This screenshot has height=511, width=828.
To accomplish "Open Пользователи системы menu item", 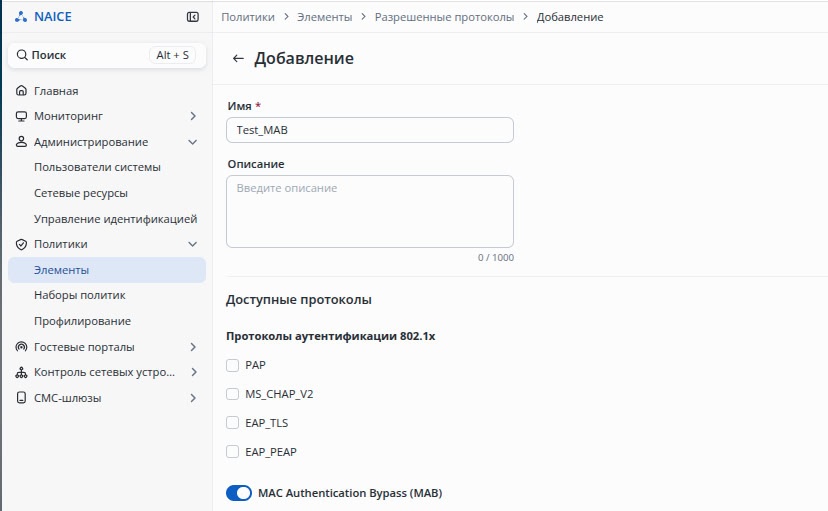I will tap(97, 167).
